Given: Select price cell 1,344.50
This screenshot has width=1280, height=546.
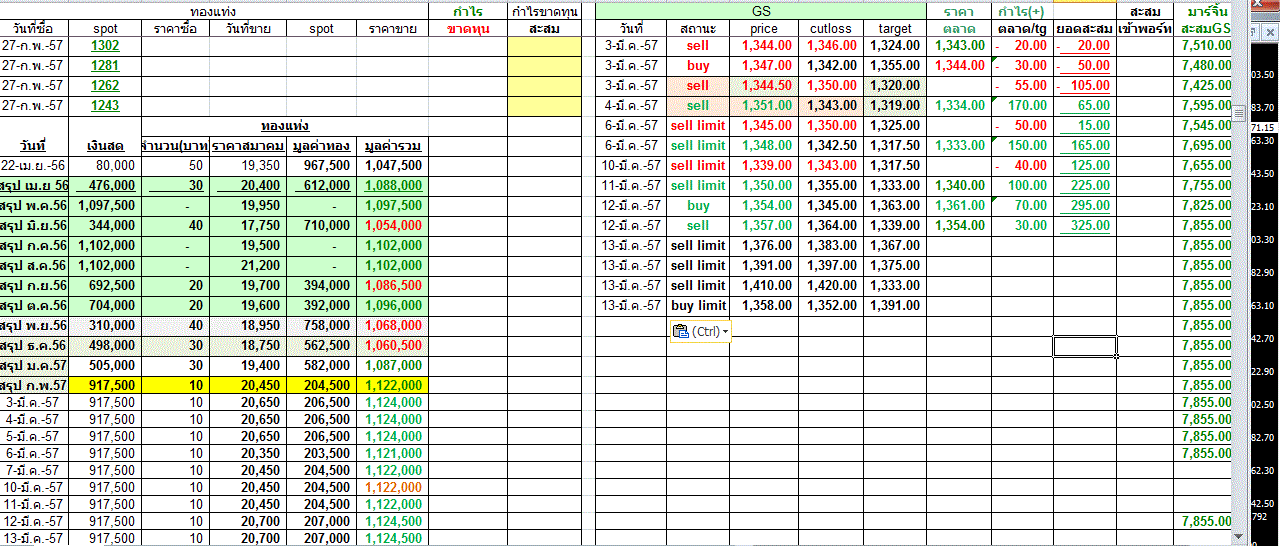Looking at the screenshot, I should pyautogui.click(x=764, y=86).
